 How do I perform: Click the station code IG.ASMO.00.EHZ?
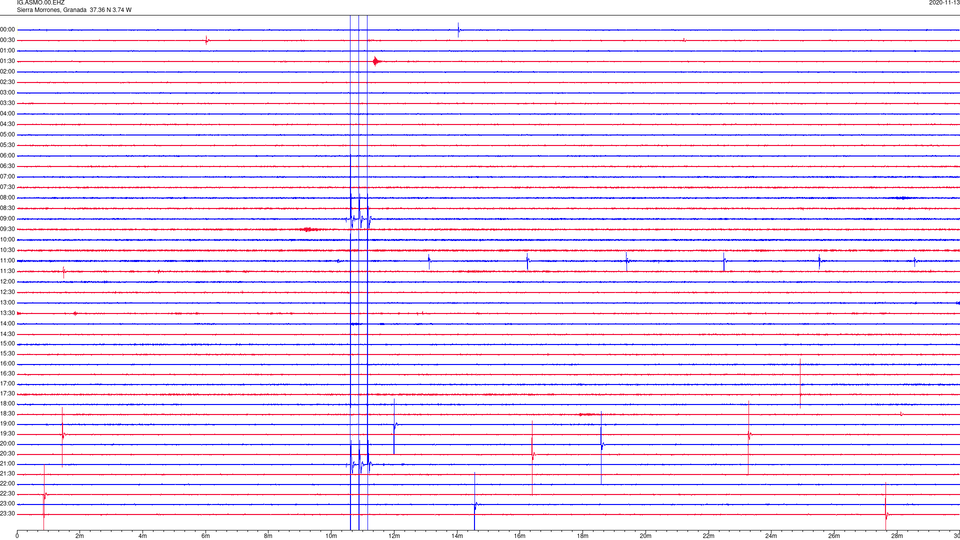[40, 3]
